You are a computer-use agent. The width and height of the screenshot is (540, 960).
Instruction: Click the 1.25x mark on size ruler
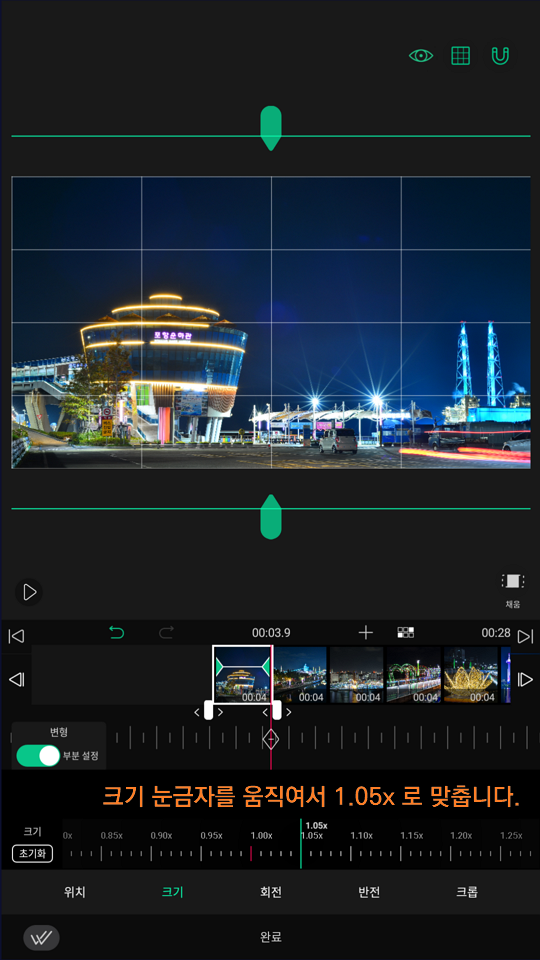(511, 835)
